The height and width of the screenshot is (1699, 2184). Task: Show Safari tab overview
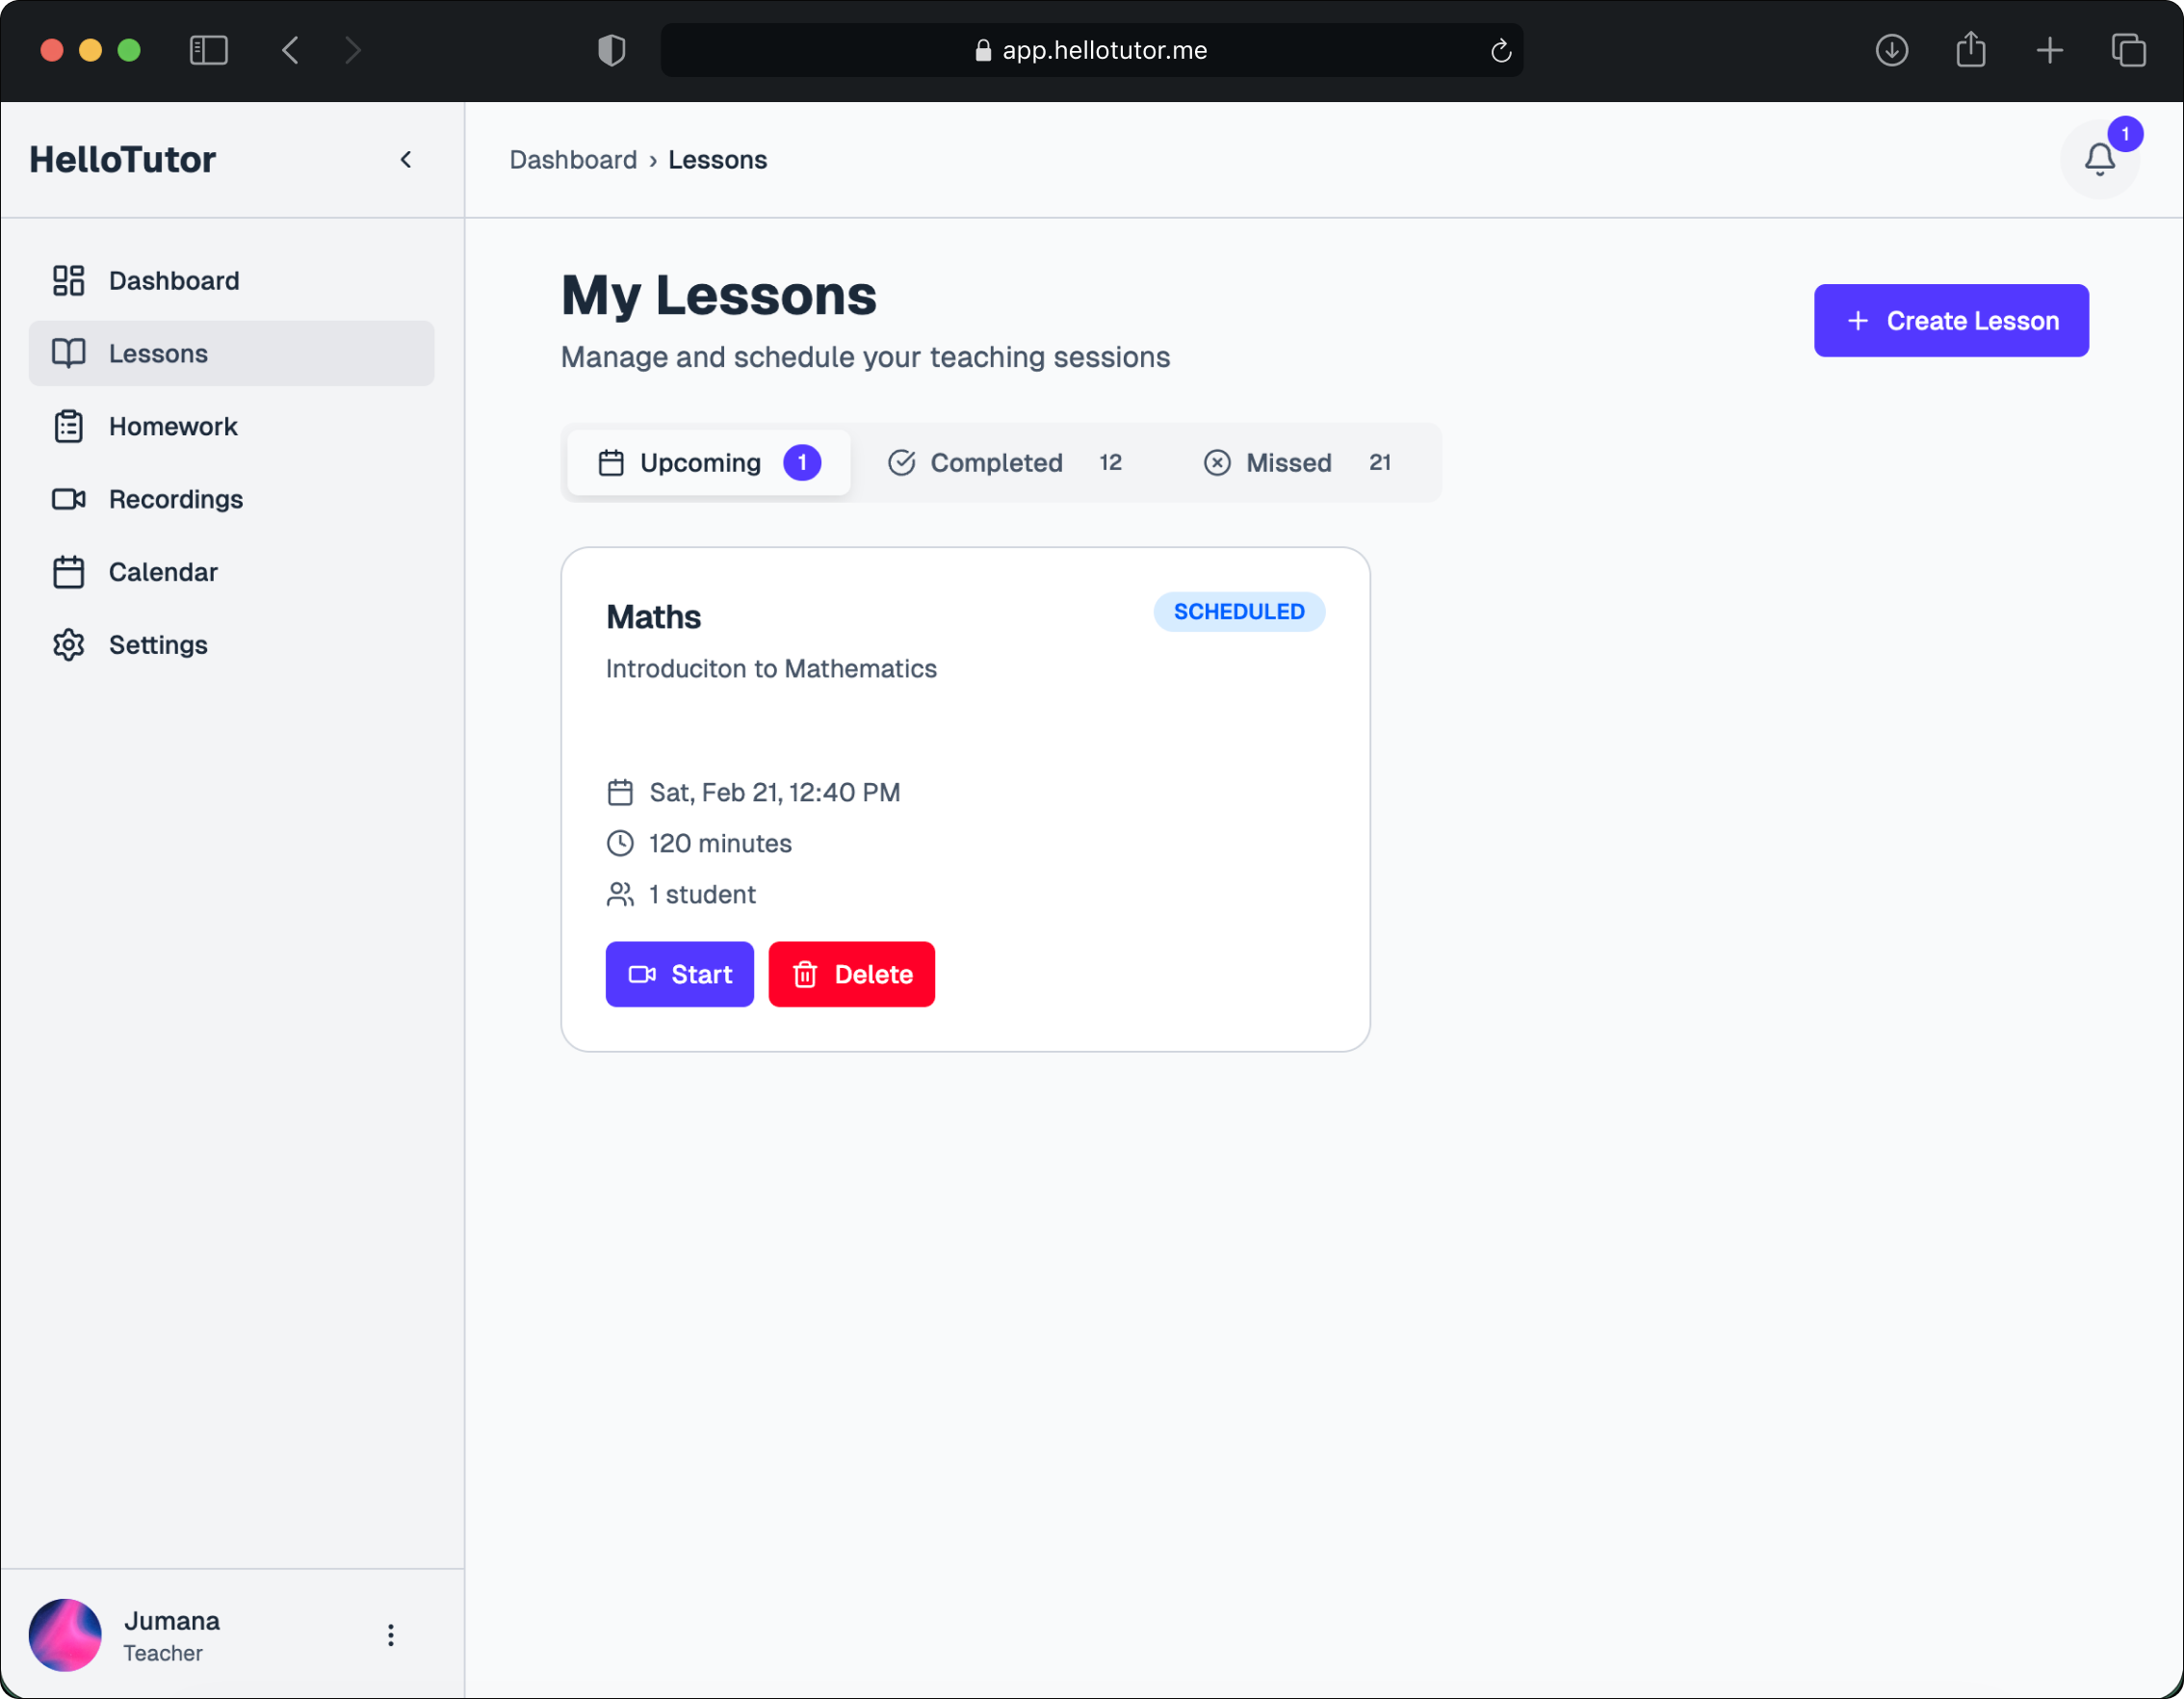2128,50
